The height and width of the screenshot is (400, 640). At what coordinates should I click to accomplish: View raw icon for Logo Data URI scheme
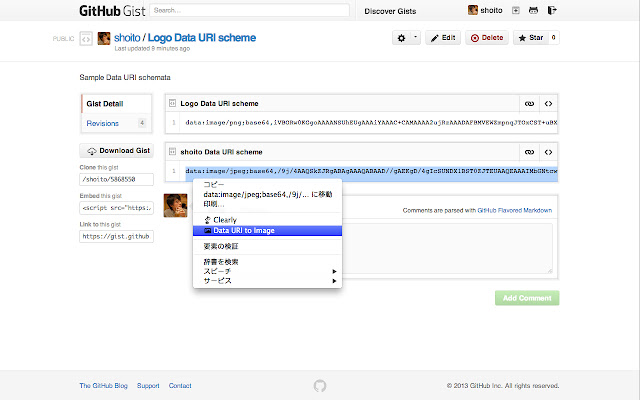[x=549, y=104]
